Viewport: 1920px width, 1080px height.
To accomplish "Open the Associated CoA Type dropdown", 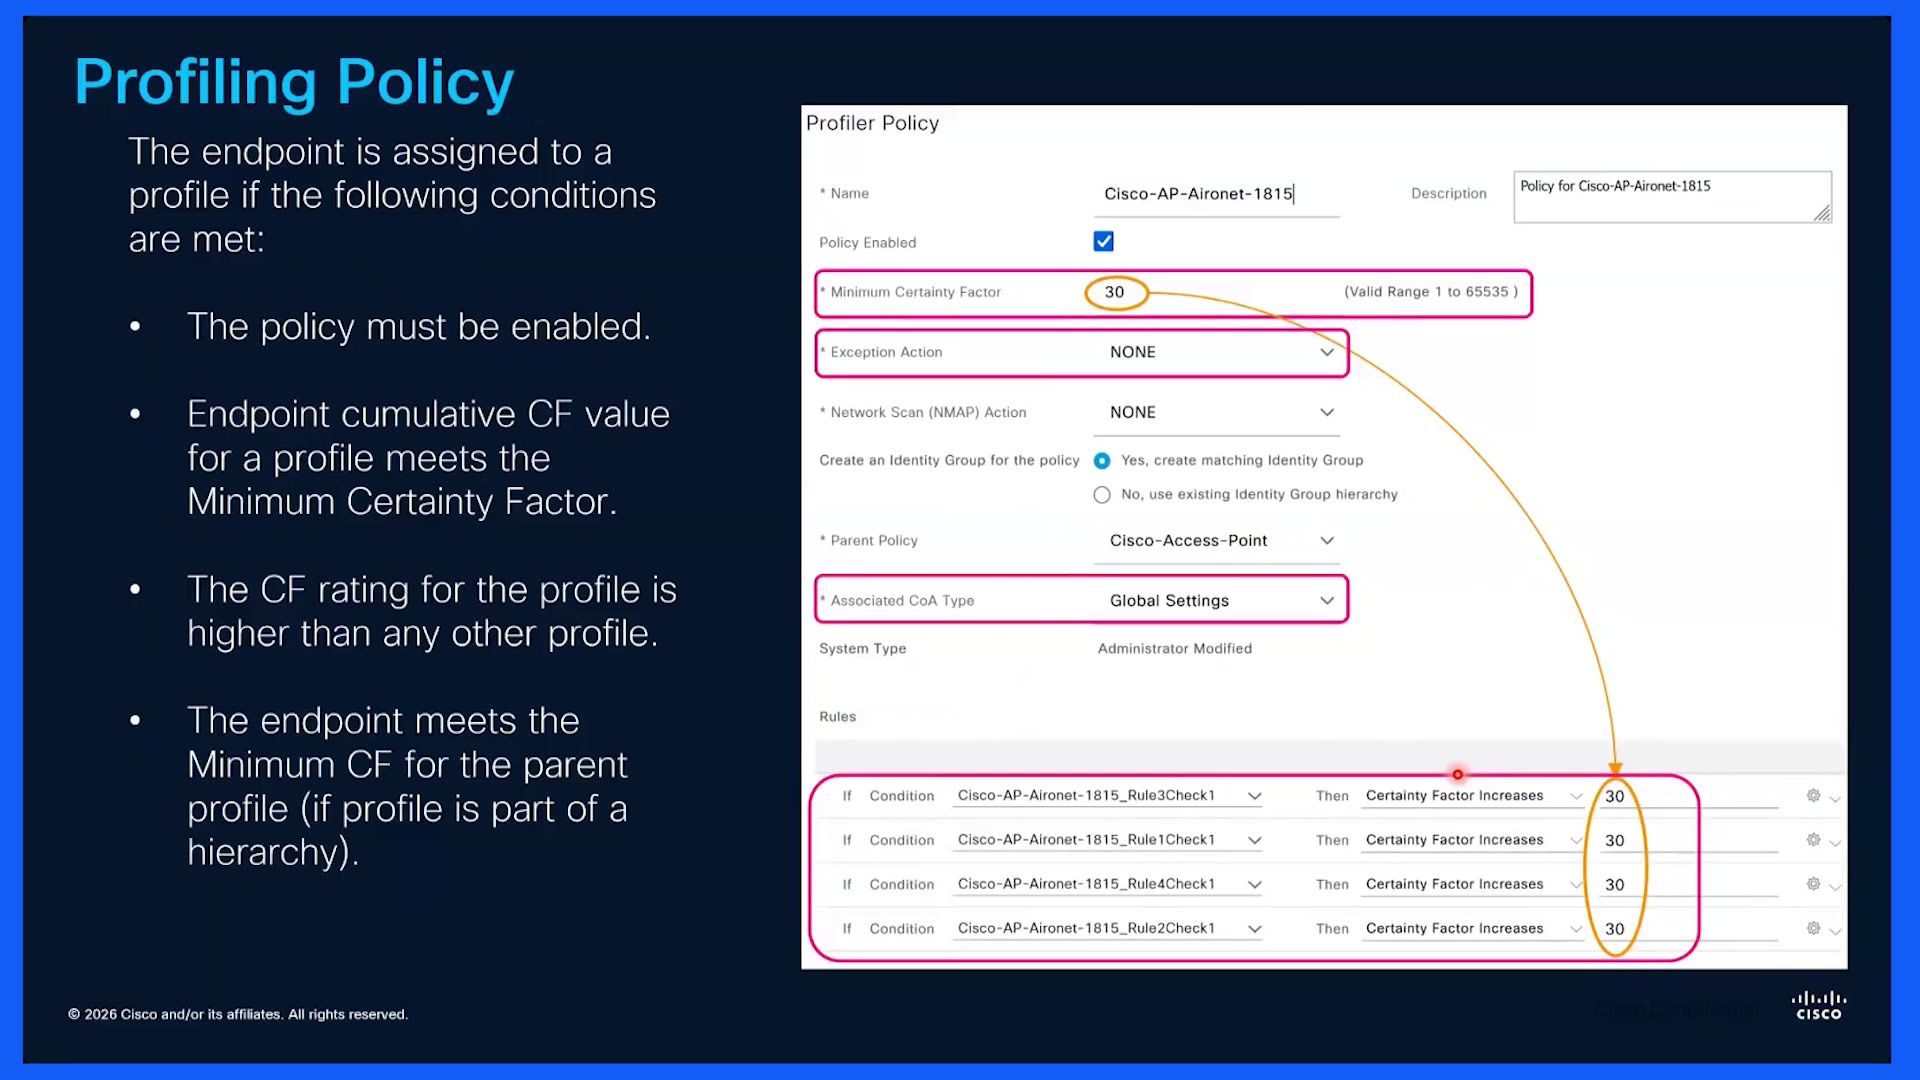I will pyautogui.click(x=1217, y=601).
